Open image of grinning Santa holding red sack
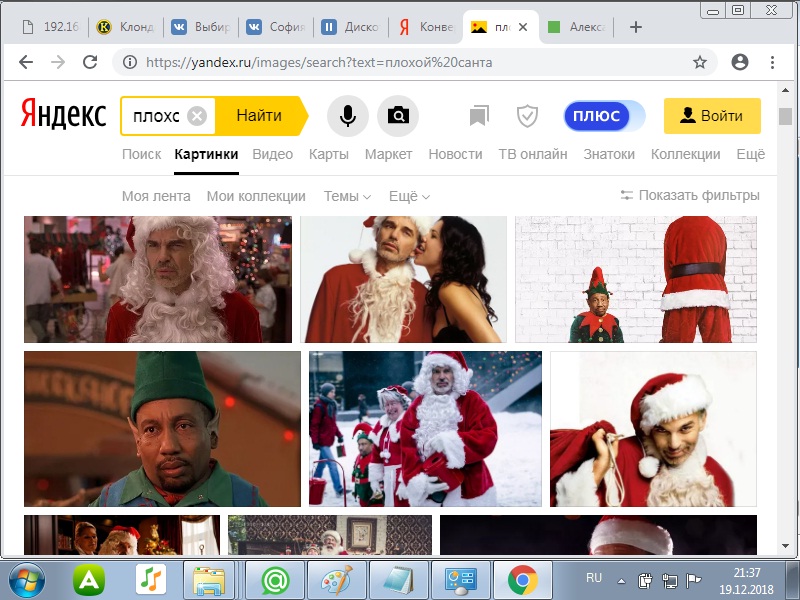This screenshot has height=600, width=800. 653,429
